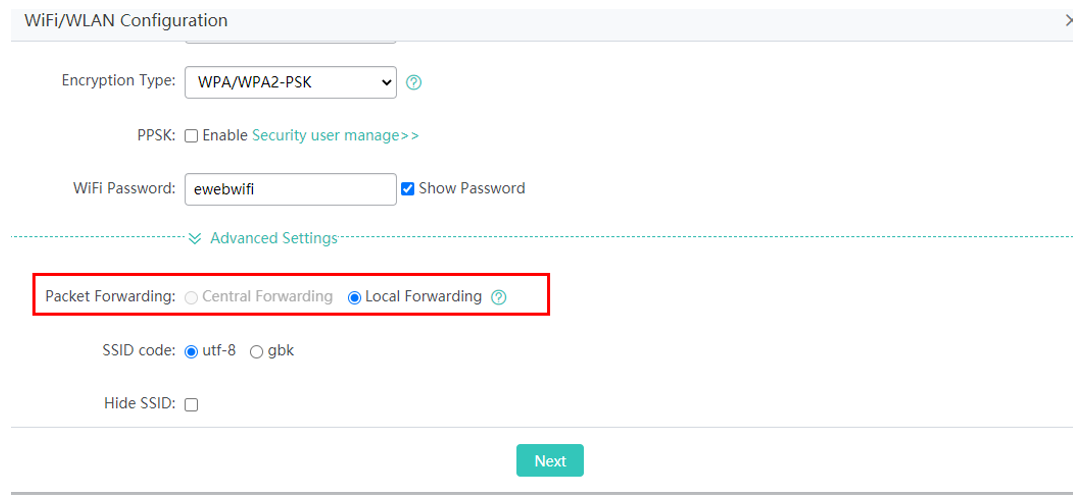Uncheck the Show Password checkbox

coord(408,188)
